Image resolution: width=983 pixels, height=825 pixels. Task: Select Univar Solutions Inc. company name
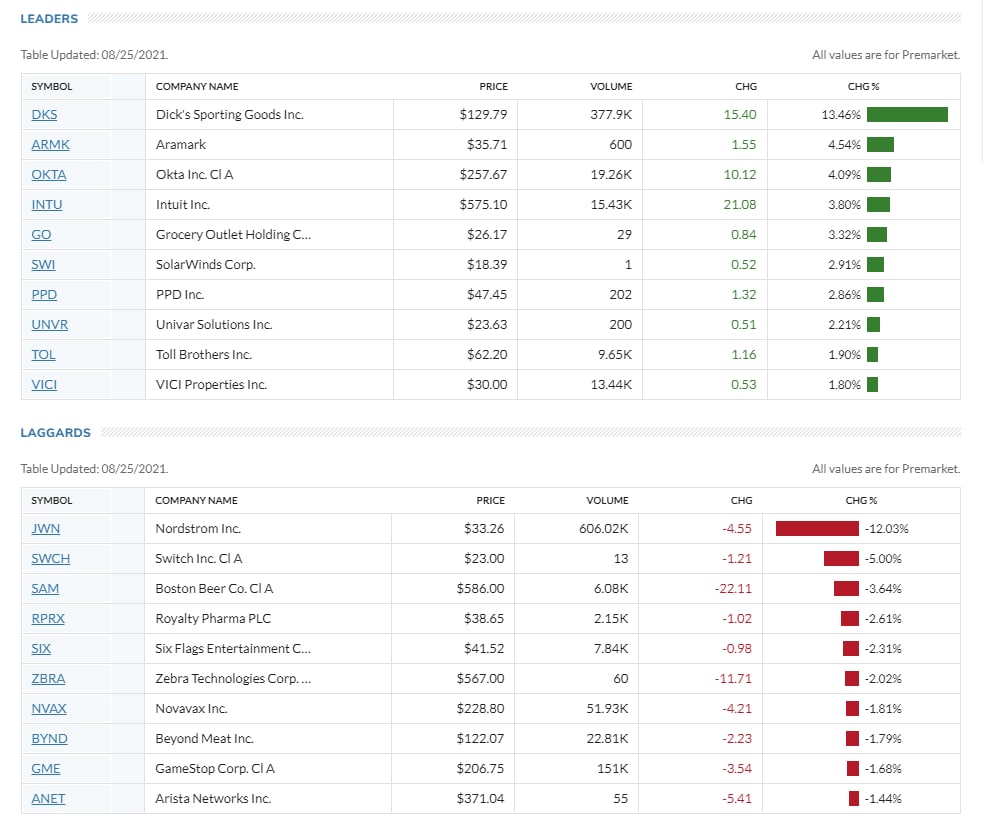point(214,325)
